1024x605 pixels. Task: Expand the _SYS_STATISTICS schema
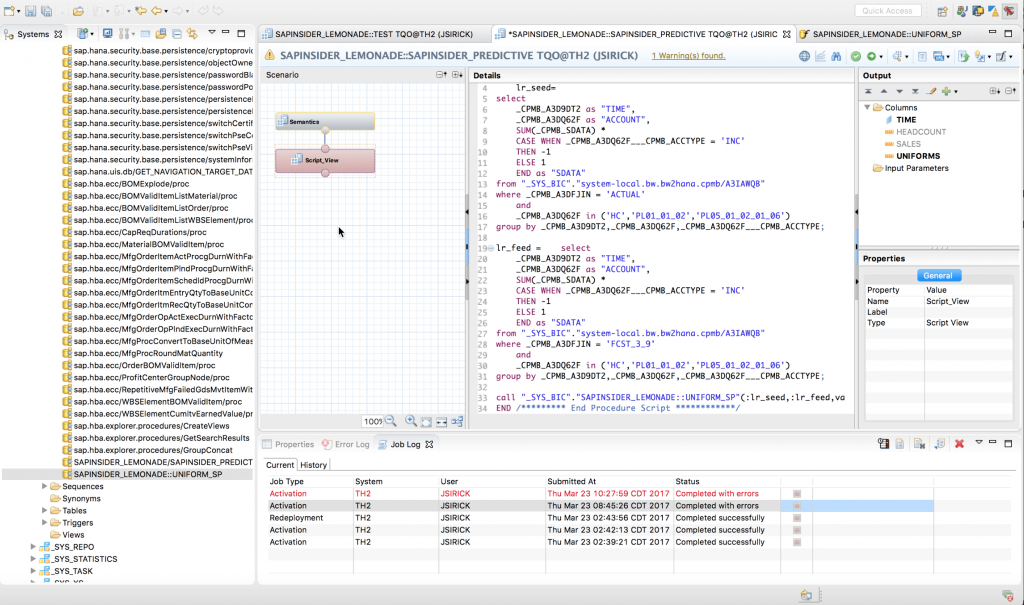(33, 559)
